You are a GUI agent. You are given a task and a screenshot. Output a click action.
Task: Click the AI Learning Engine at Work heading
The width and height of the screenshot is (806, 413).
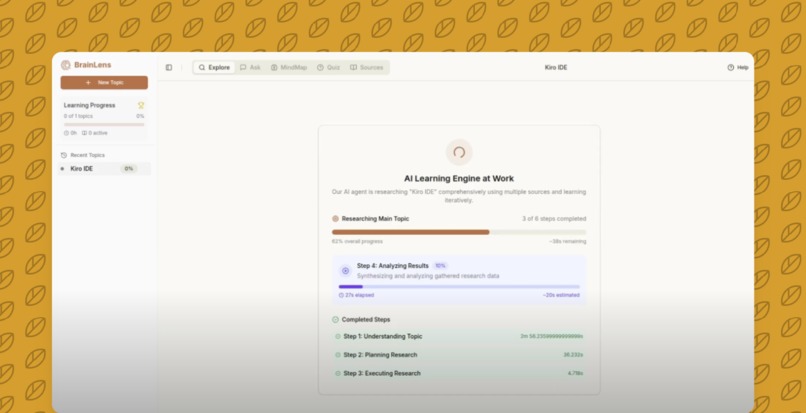pos(459,178)
